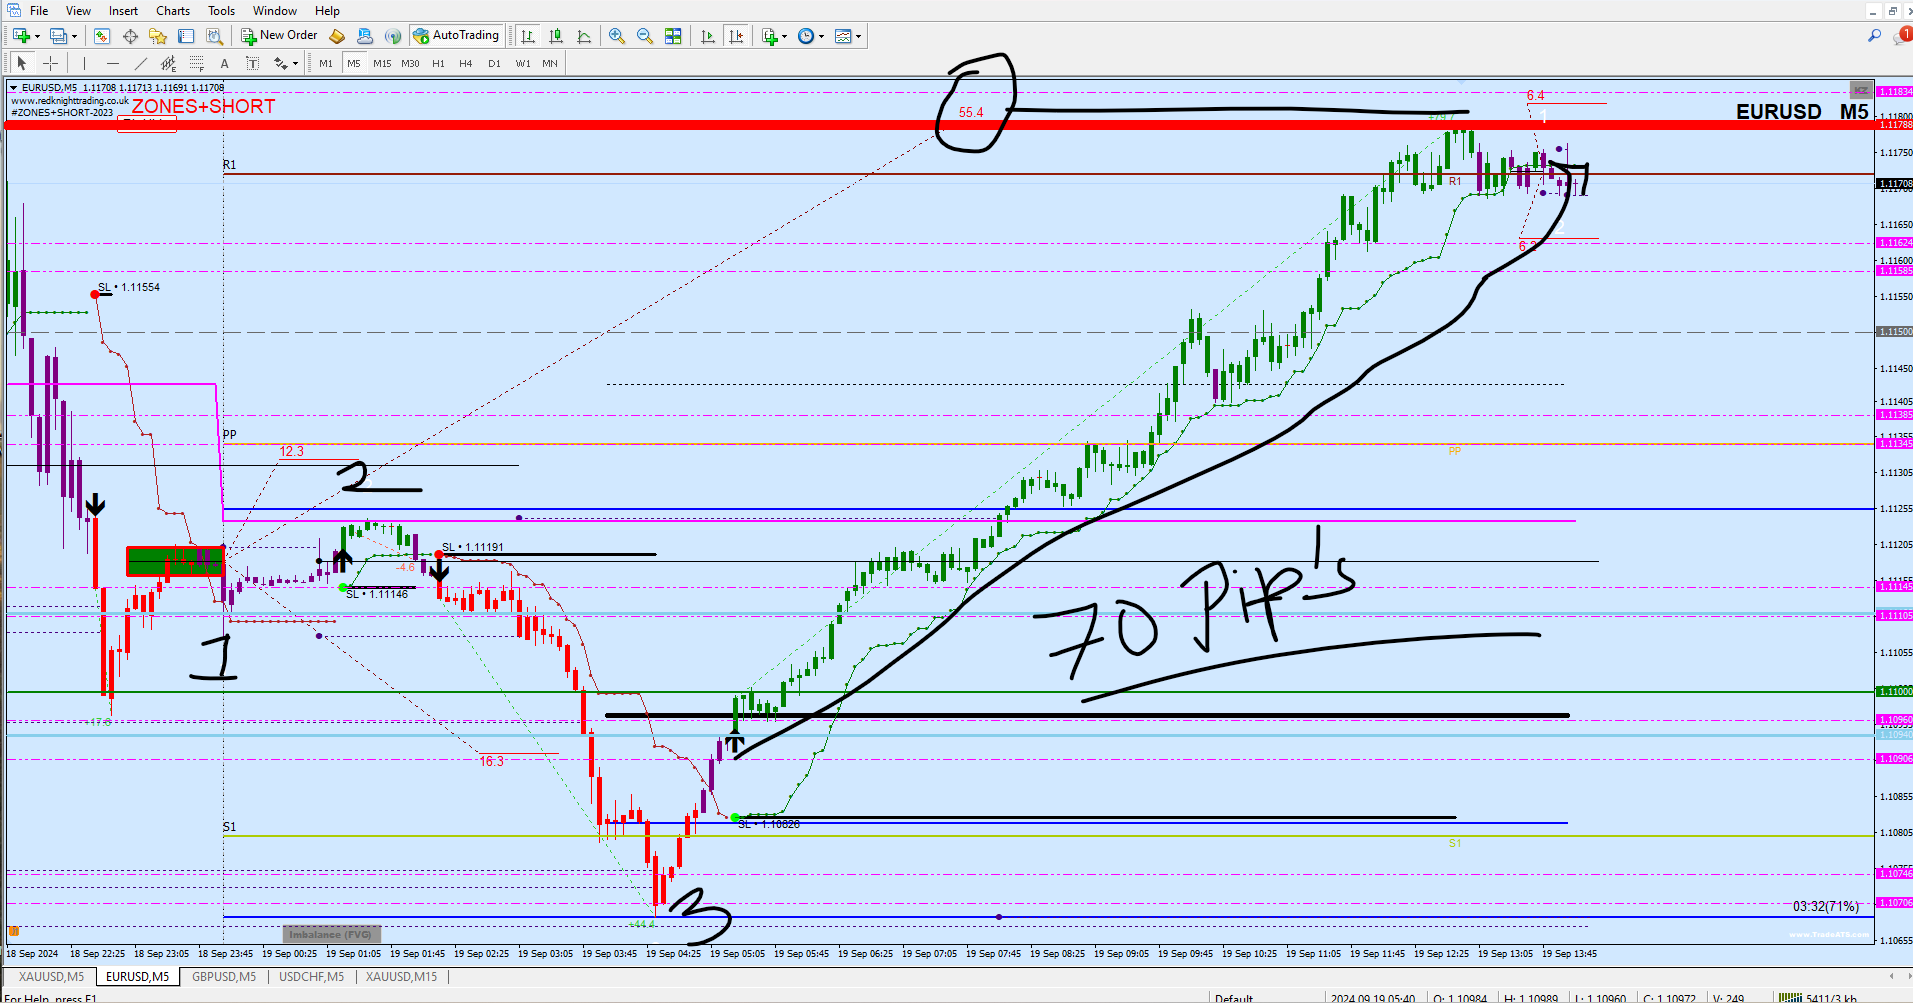Draw a vertical line on chart
The height and width of the screenshot is (1003, 1913).
(85, 63)
